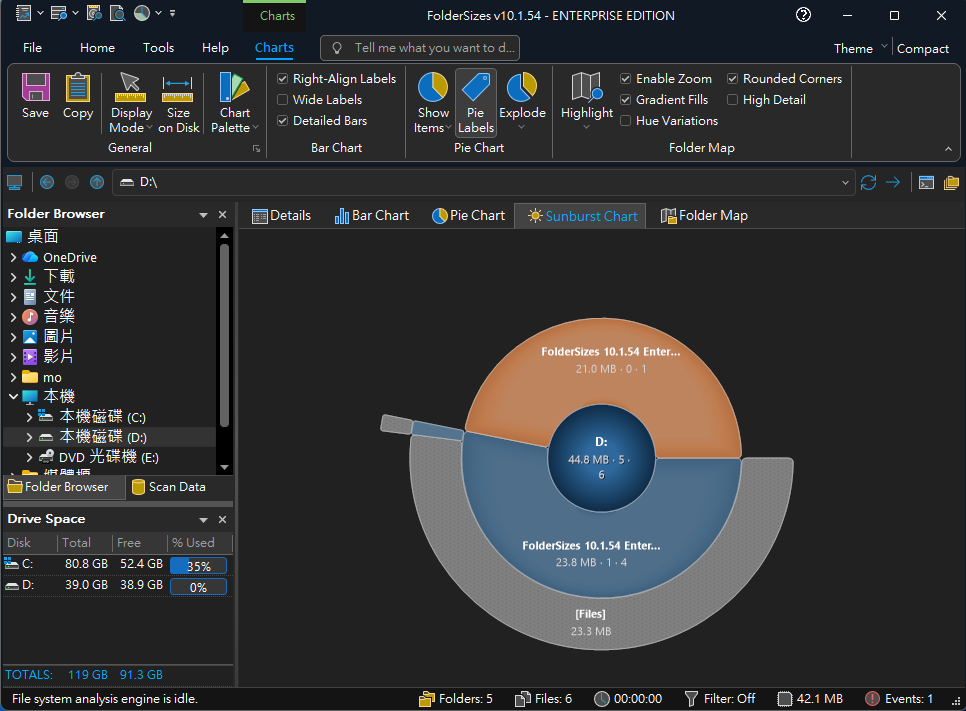Go back with the navigation arrow
The image size is (966, 711).
point(47,182)
